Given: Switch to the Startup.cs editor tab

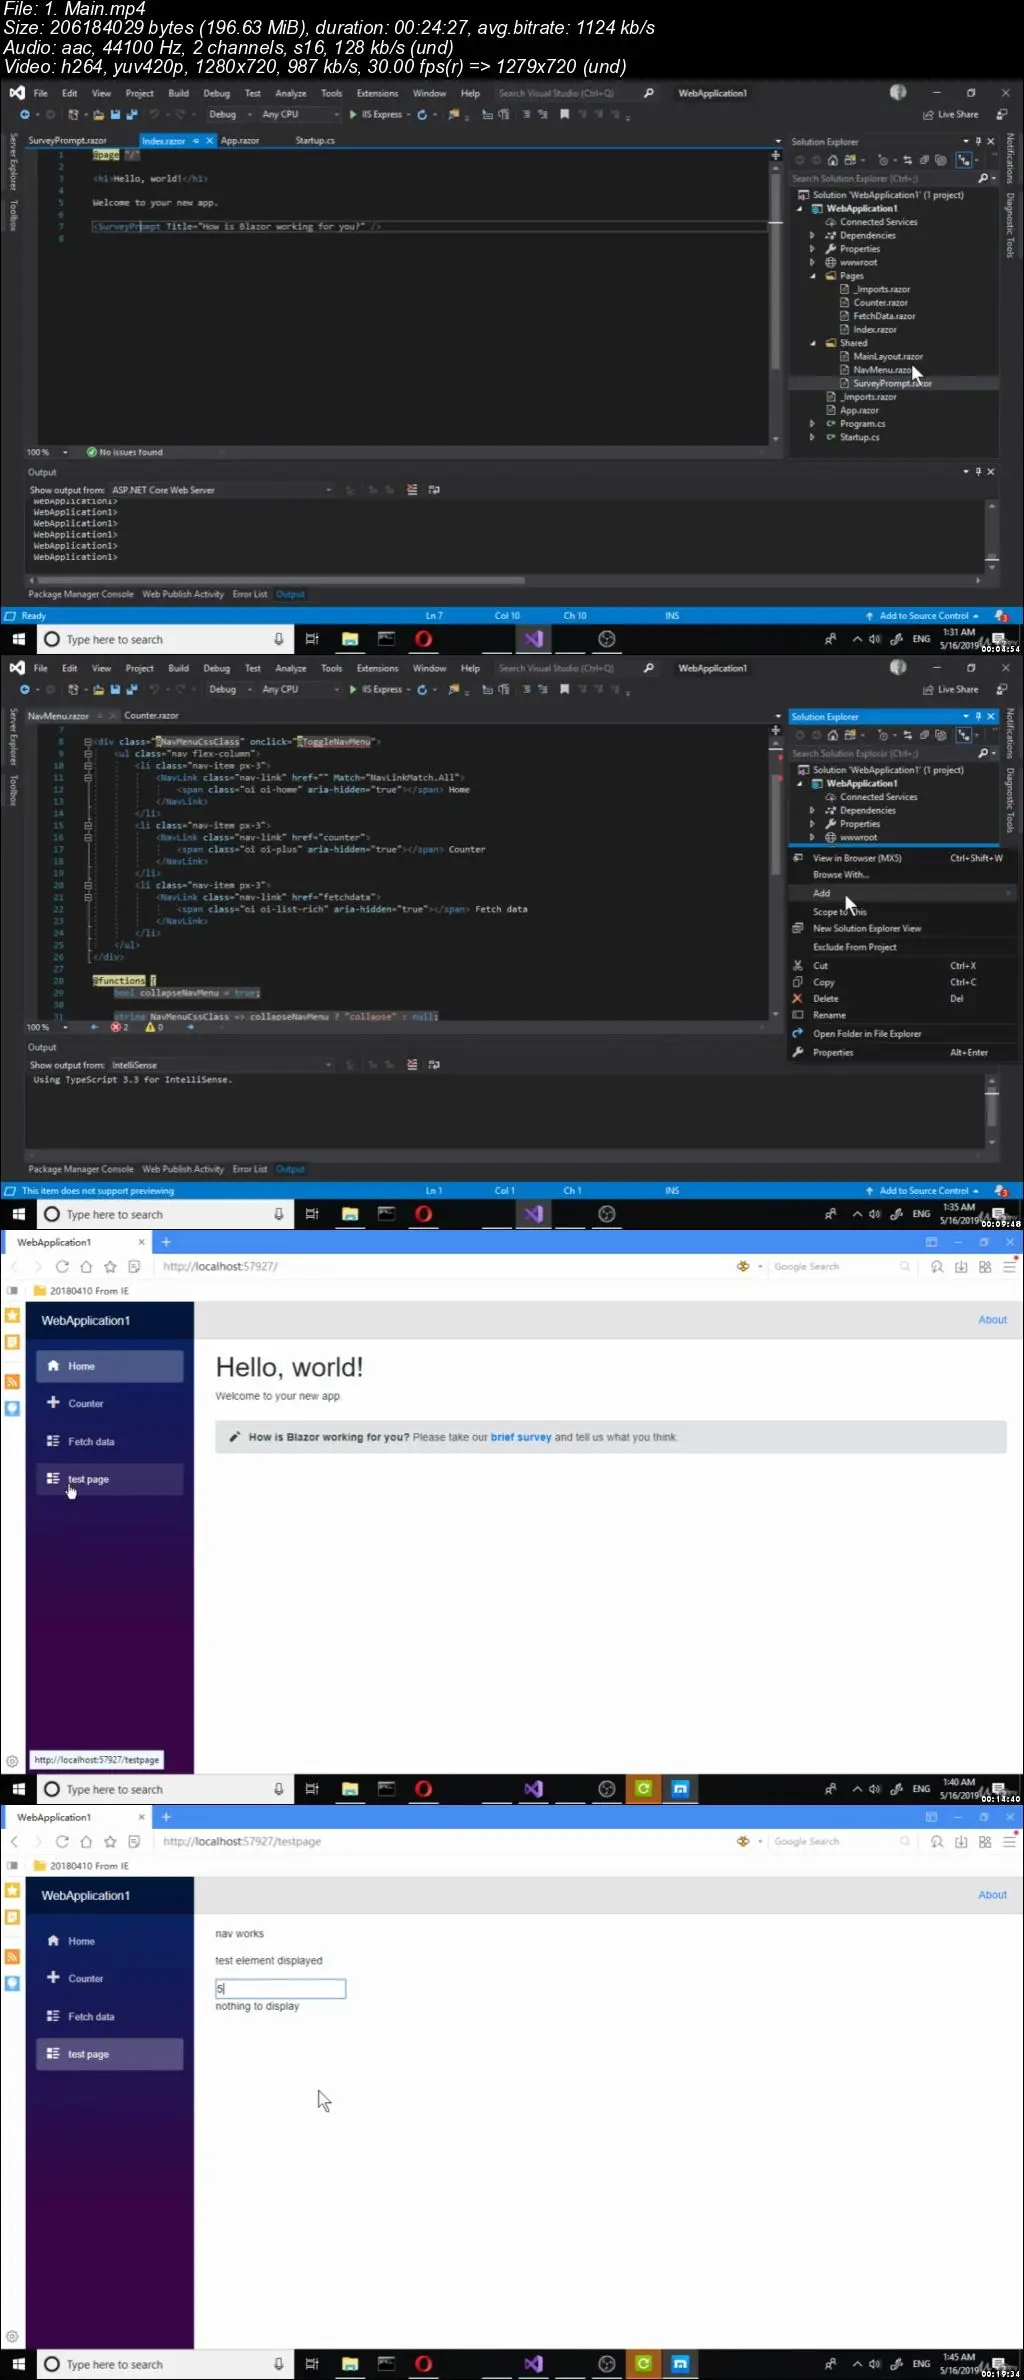Looking at the screenshot, I should point(315,141).
